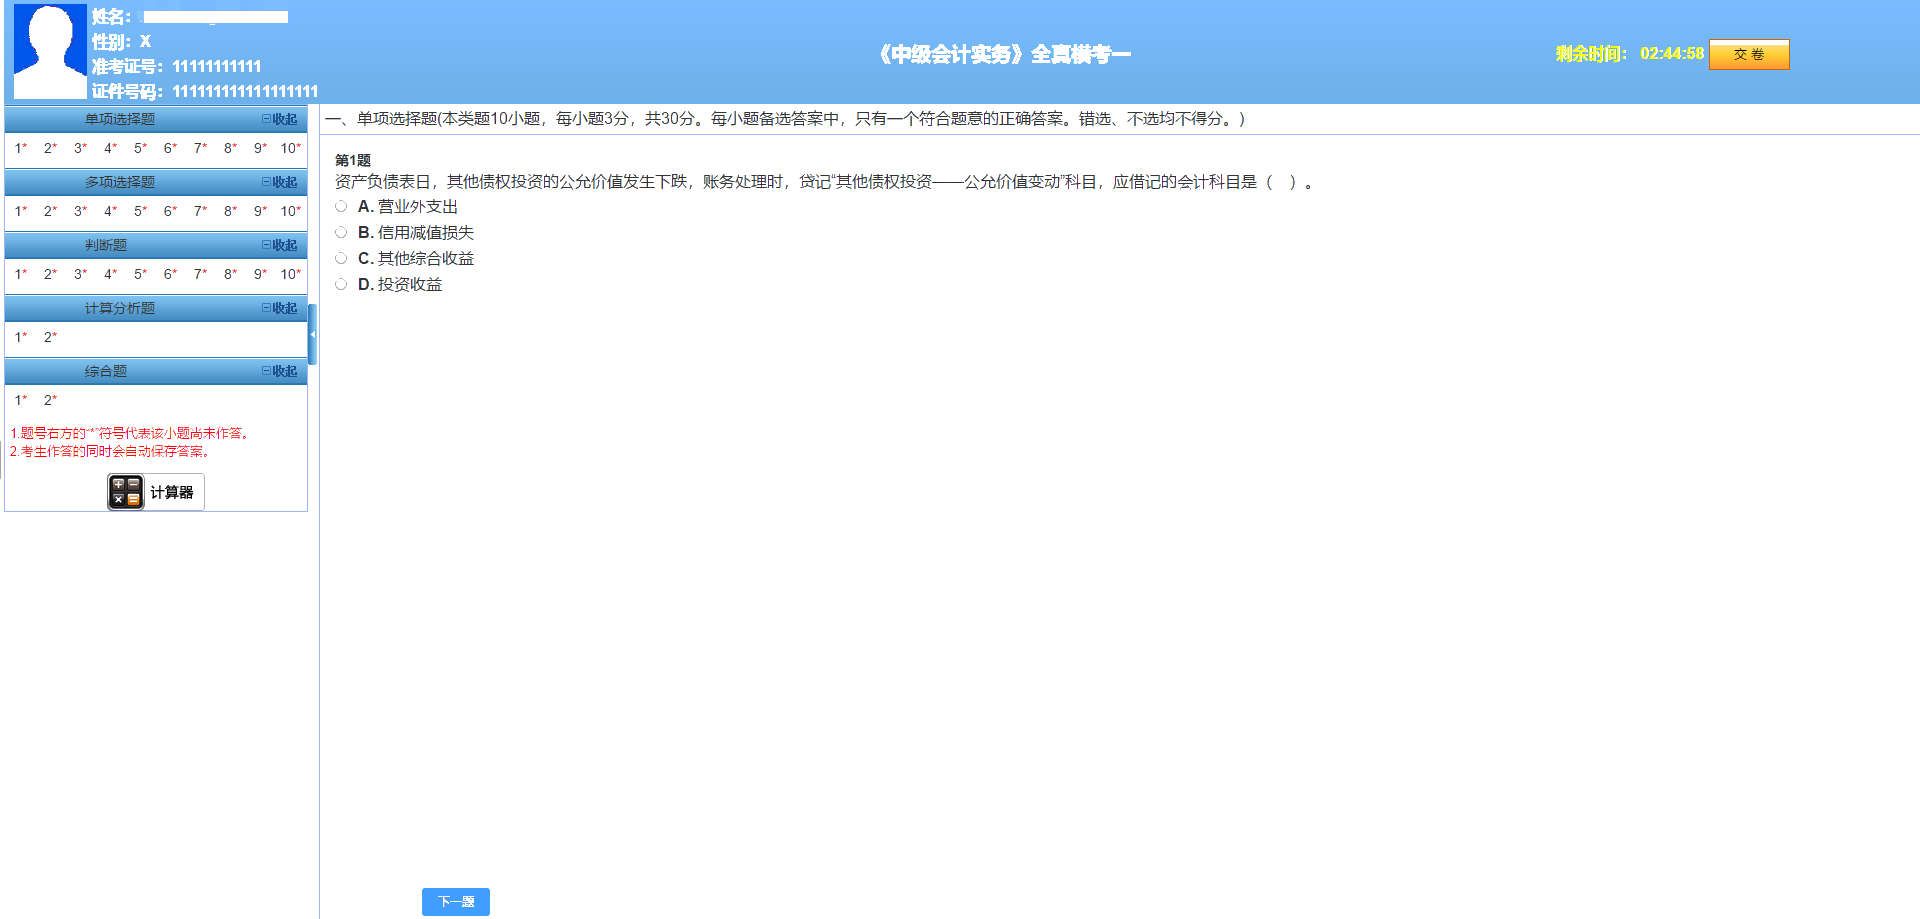Jump to question 1 of 综合题
This screenshot has width=1920, height=919.
click(x=19, y=399)
